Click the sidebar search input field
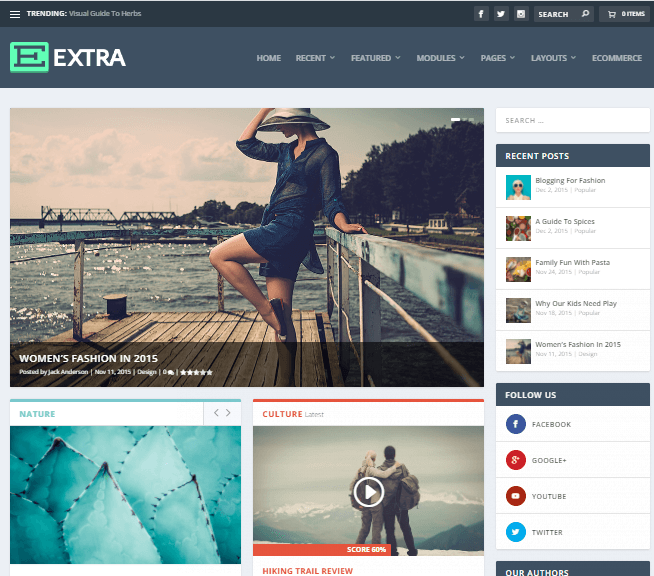Screen dimensions: 654x576 [x=572, y=120]
